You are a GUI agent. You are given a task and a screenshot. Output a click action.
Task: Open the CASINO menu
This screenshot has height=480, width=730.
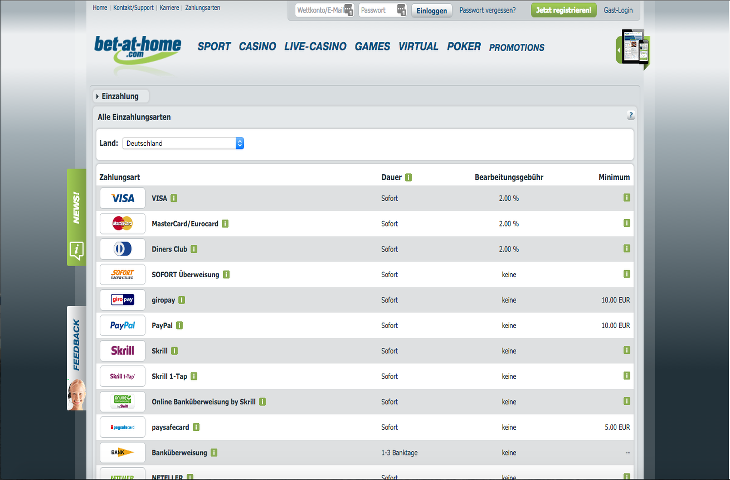point(257,47)
